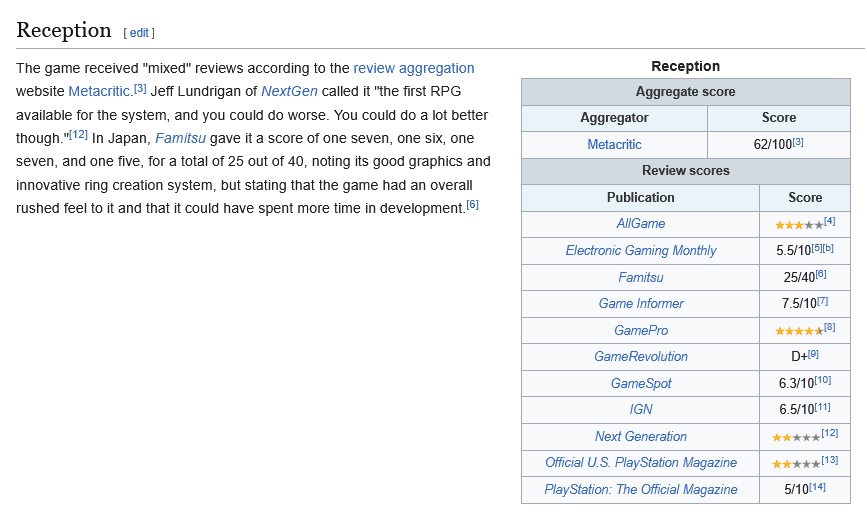Open the AllGame publication link
This screenshot has width=867, height=519.
(x=640, y=223)
